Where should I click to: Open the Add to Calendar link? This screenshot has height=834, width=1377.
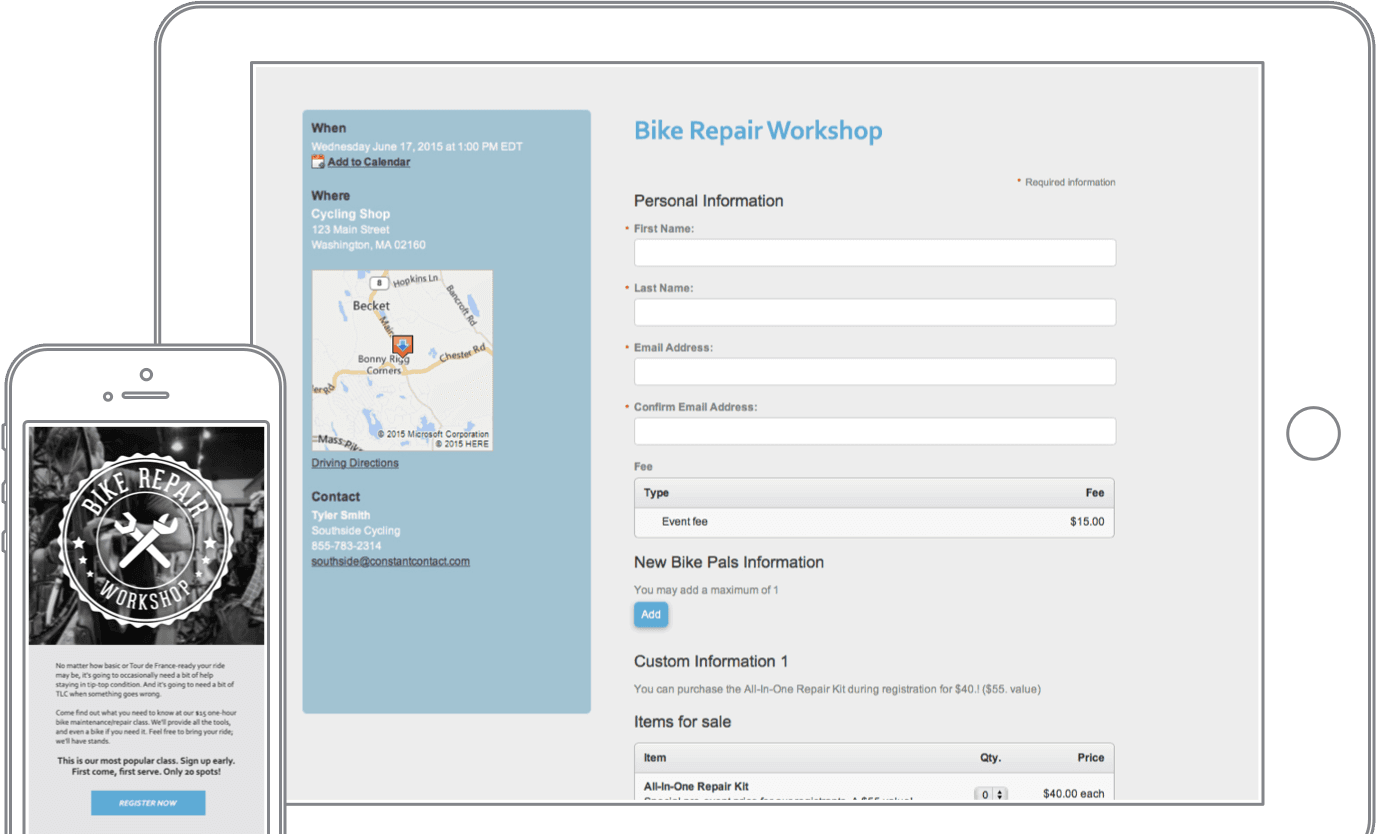(369, 162)
